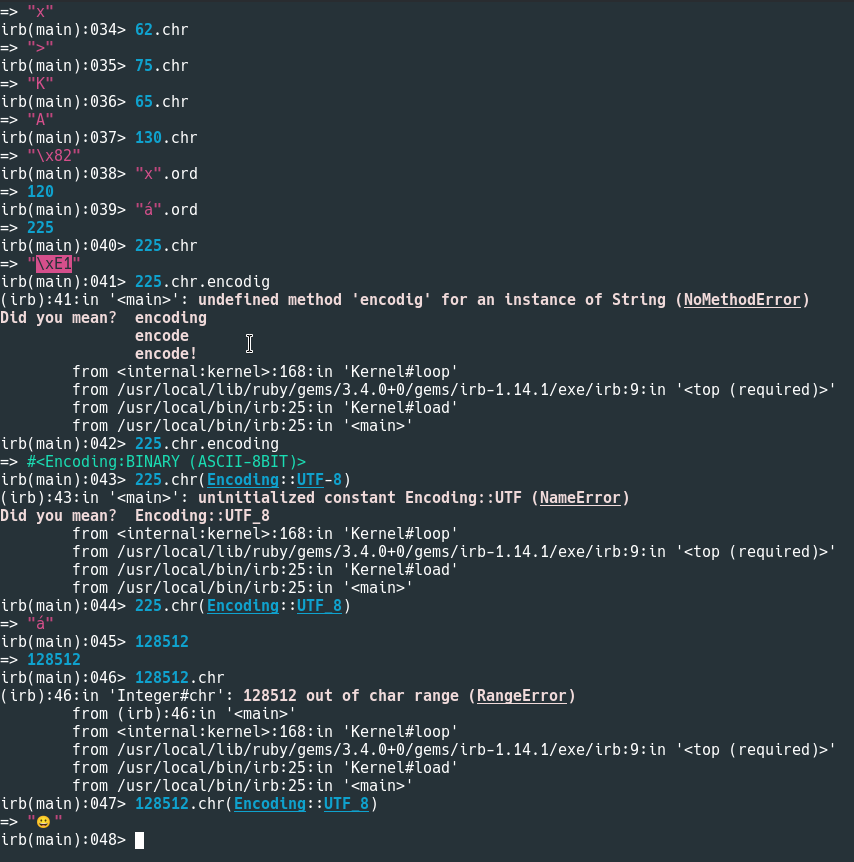854x862 pixels.
Task: Click the highlighted "\xE1" output string
Action: (54, 264)
